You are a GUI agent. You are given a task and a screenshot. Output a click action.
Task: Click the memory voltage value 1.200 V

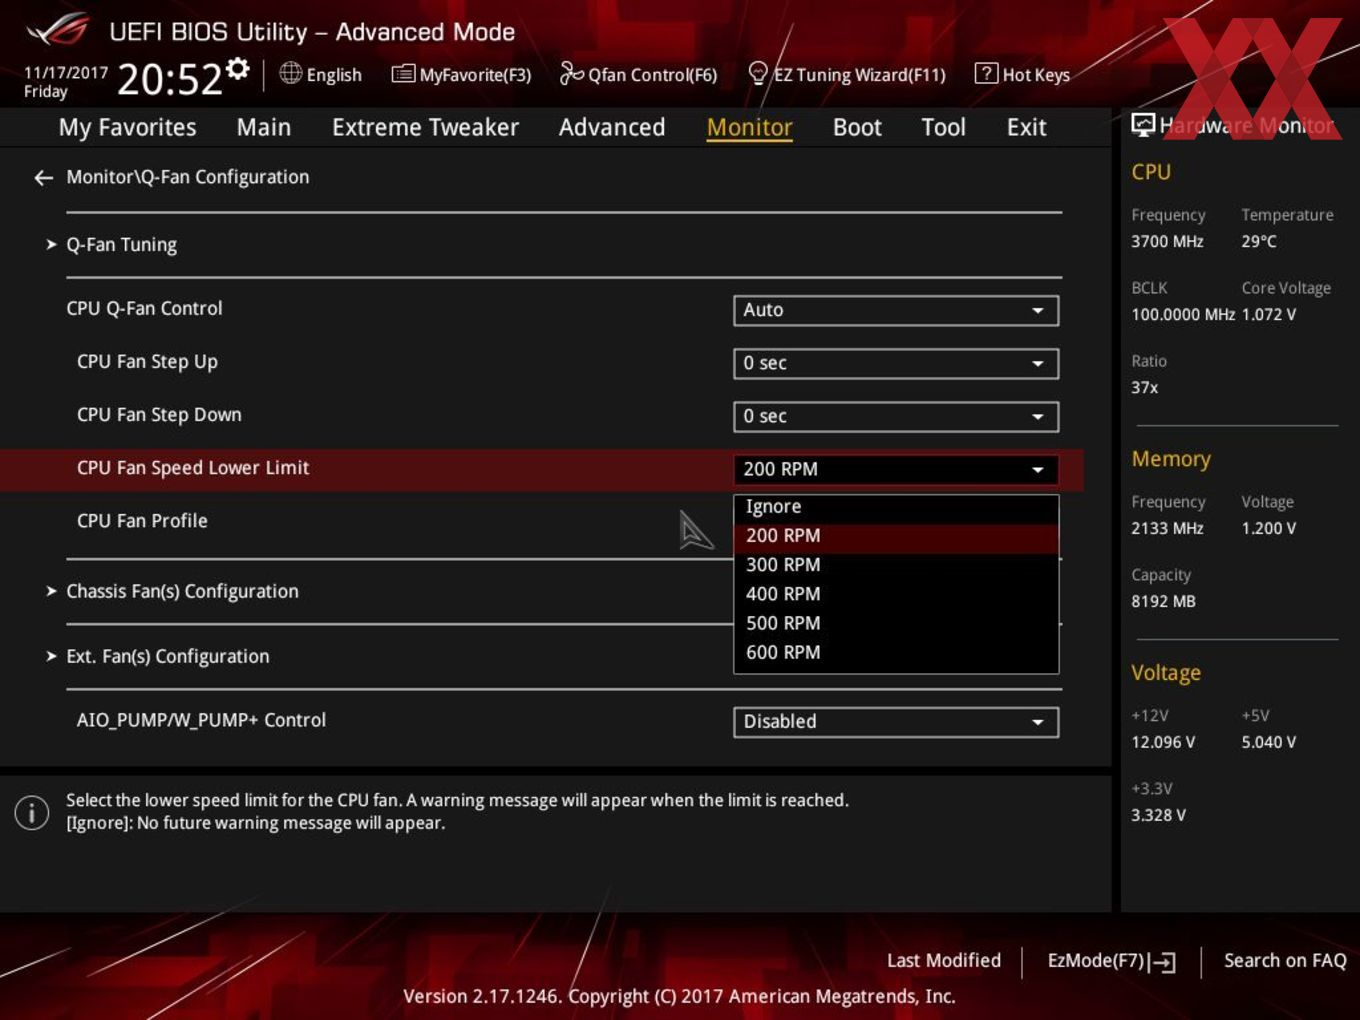click(1268, 529)
